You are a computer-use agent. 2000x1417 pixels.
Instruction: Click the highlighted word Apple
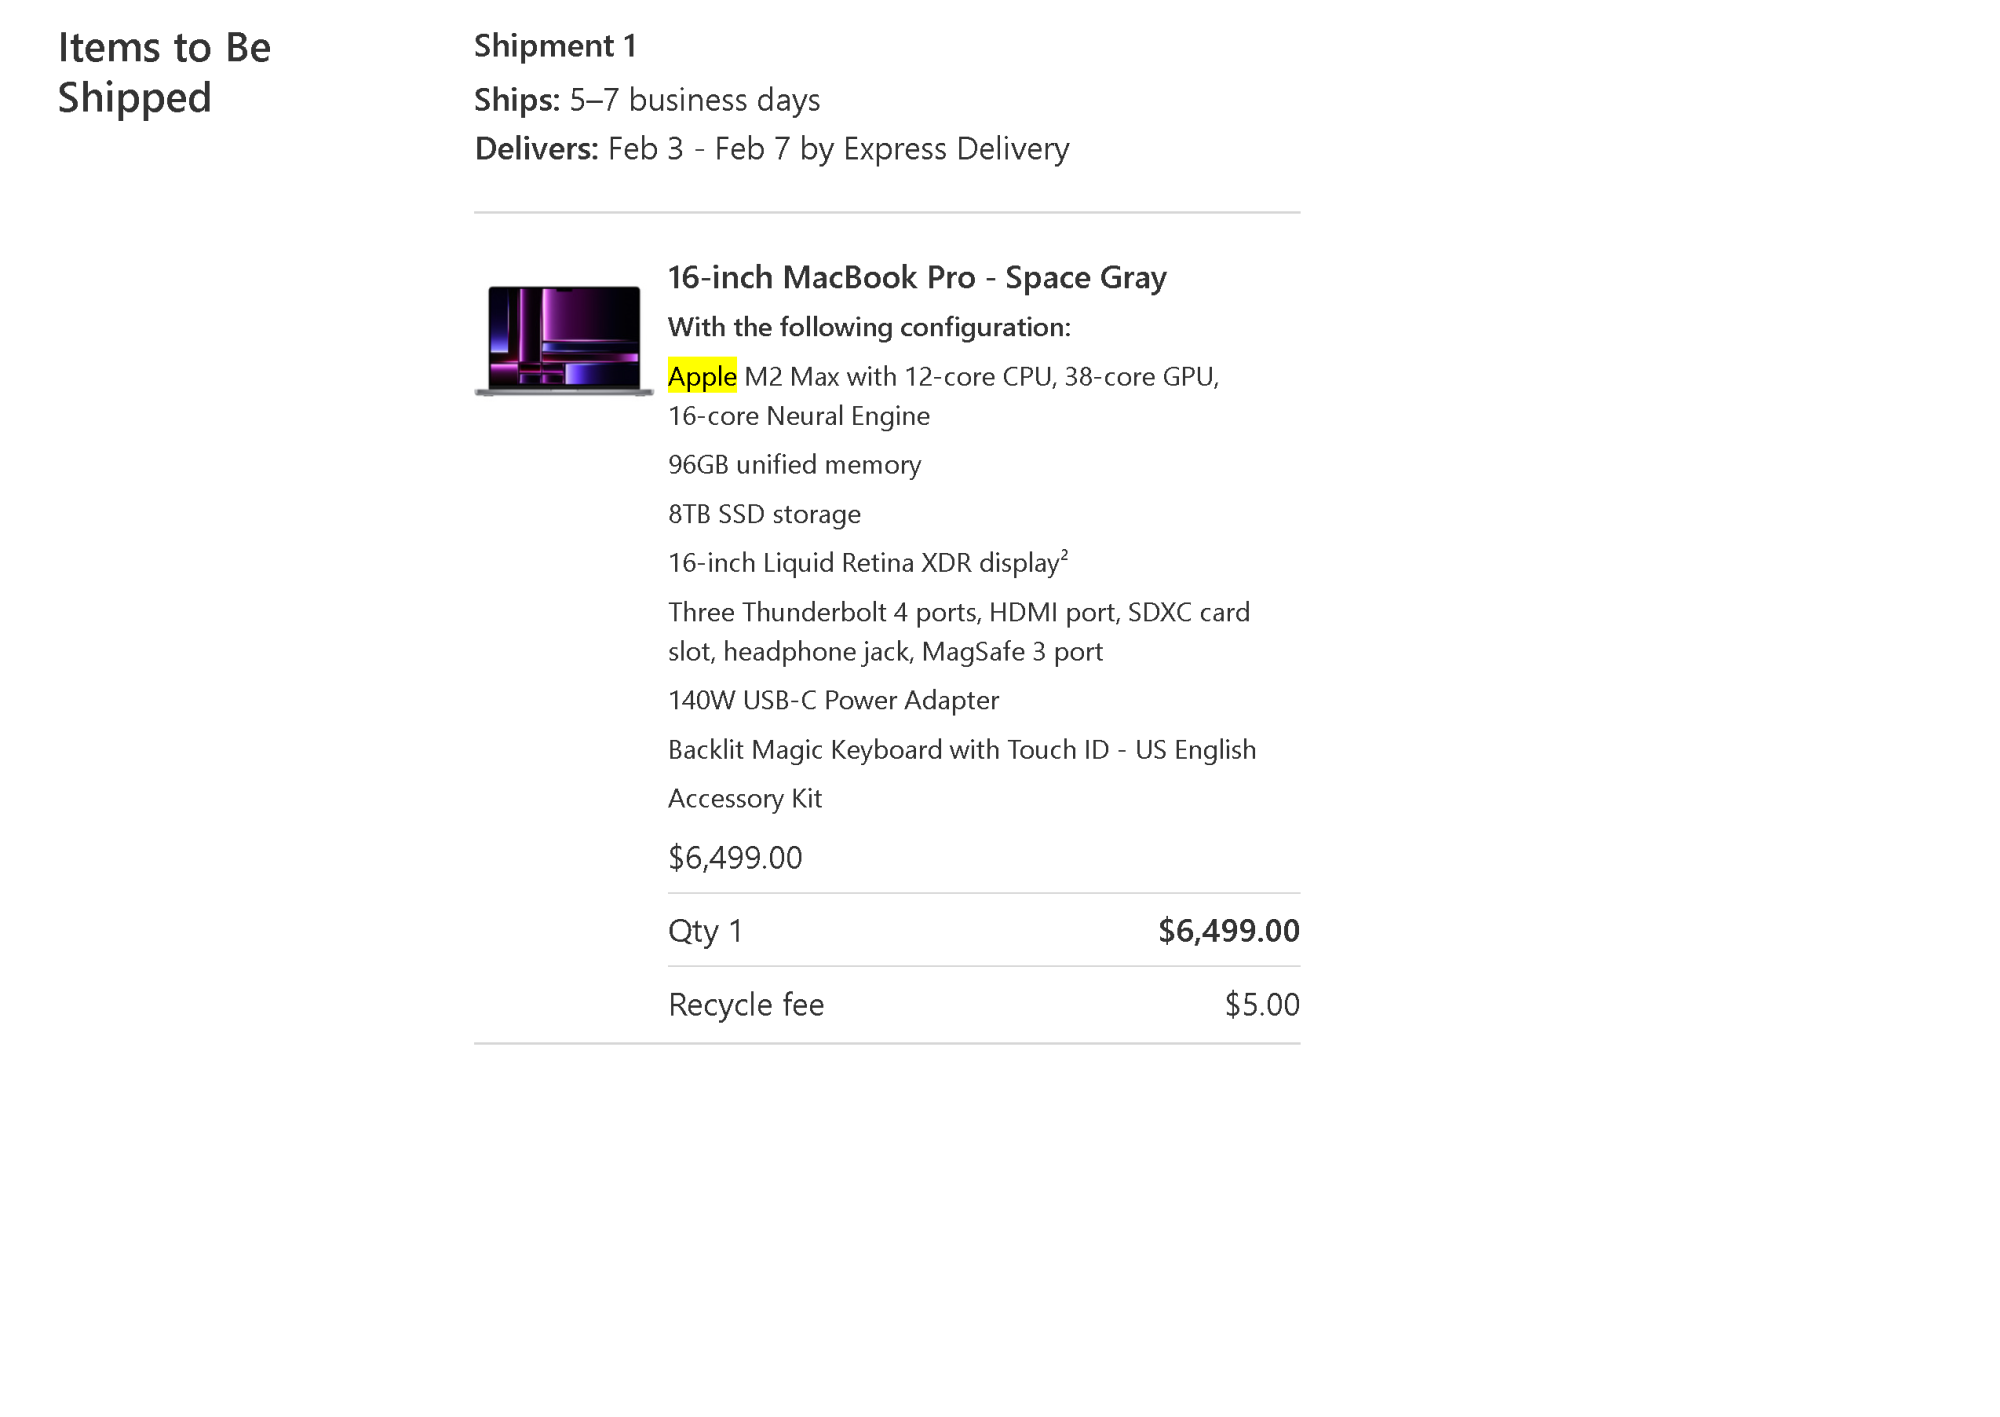tap(702, 376)
